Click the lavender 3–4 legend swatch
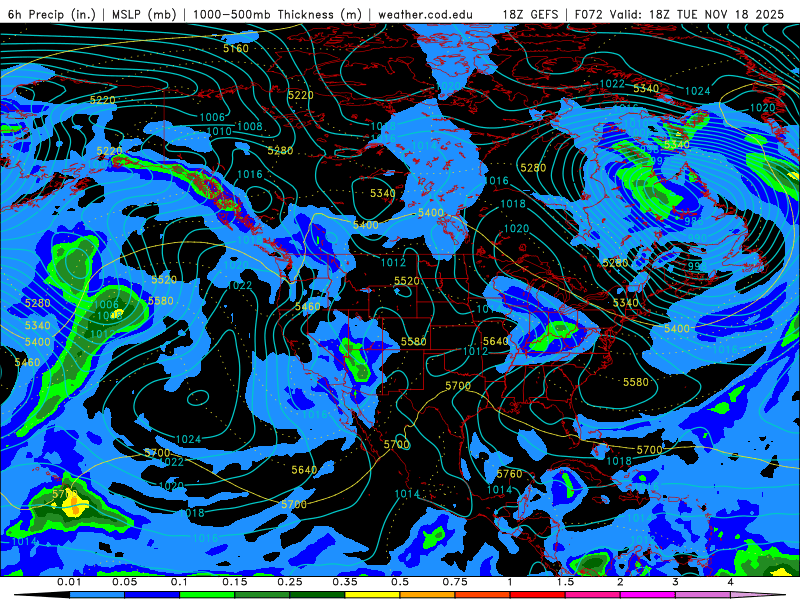Viewport: 800px width, 600px height. click(703, 595)
